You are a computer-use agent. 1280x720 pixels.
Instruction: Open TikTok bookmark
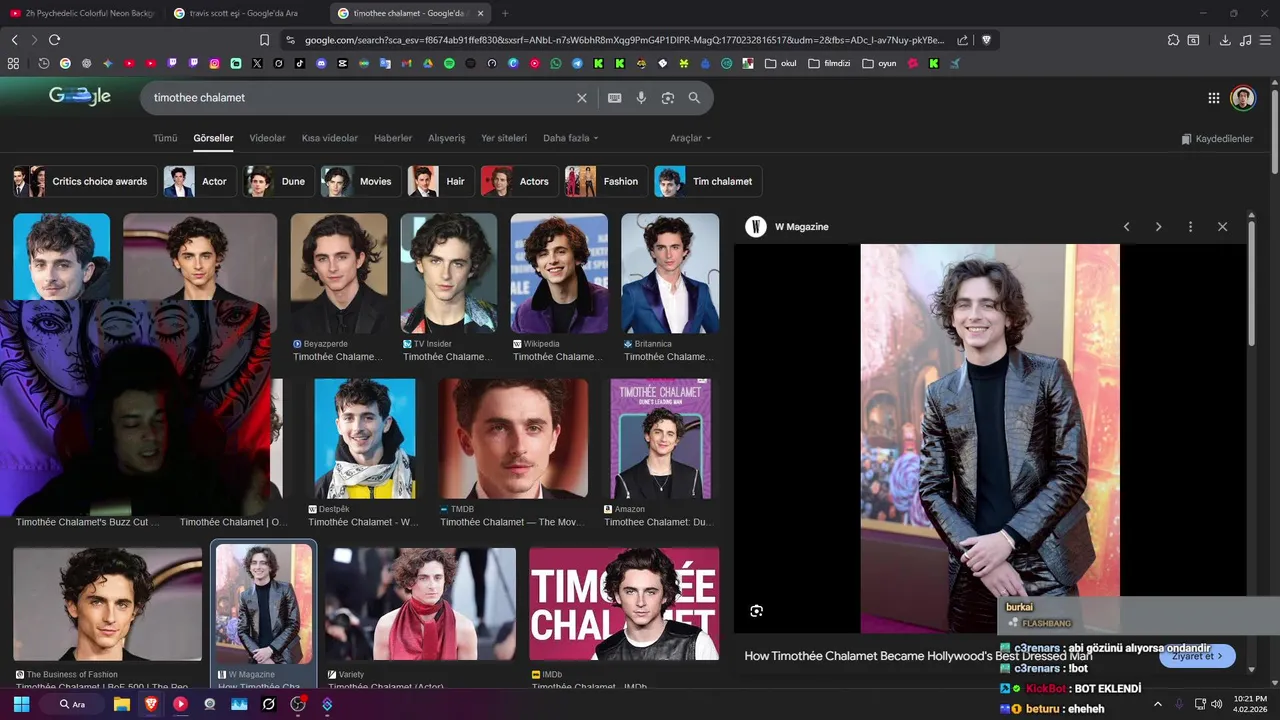[299, 63]
